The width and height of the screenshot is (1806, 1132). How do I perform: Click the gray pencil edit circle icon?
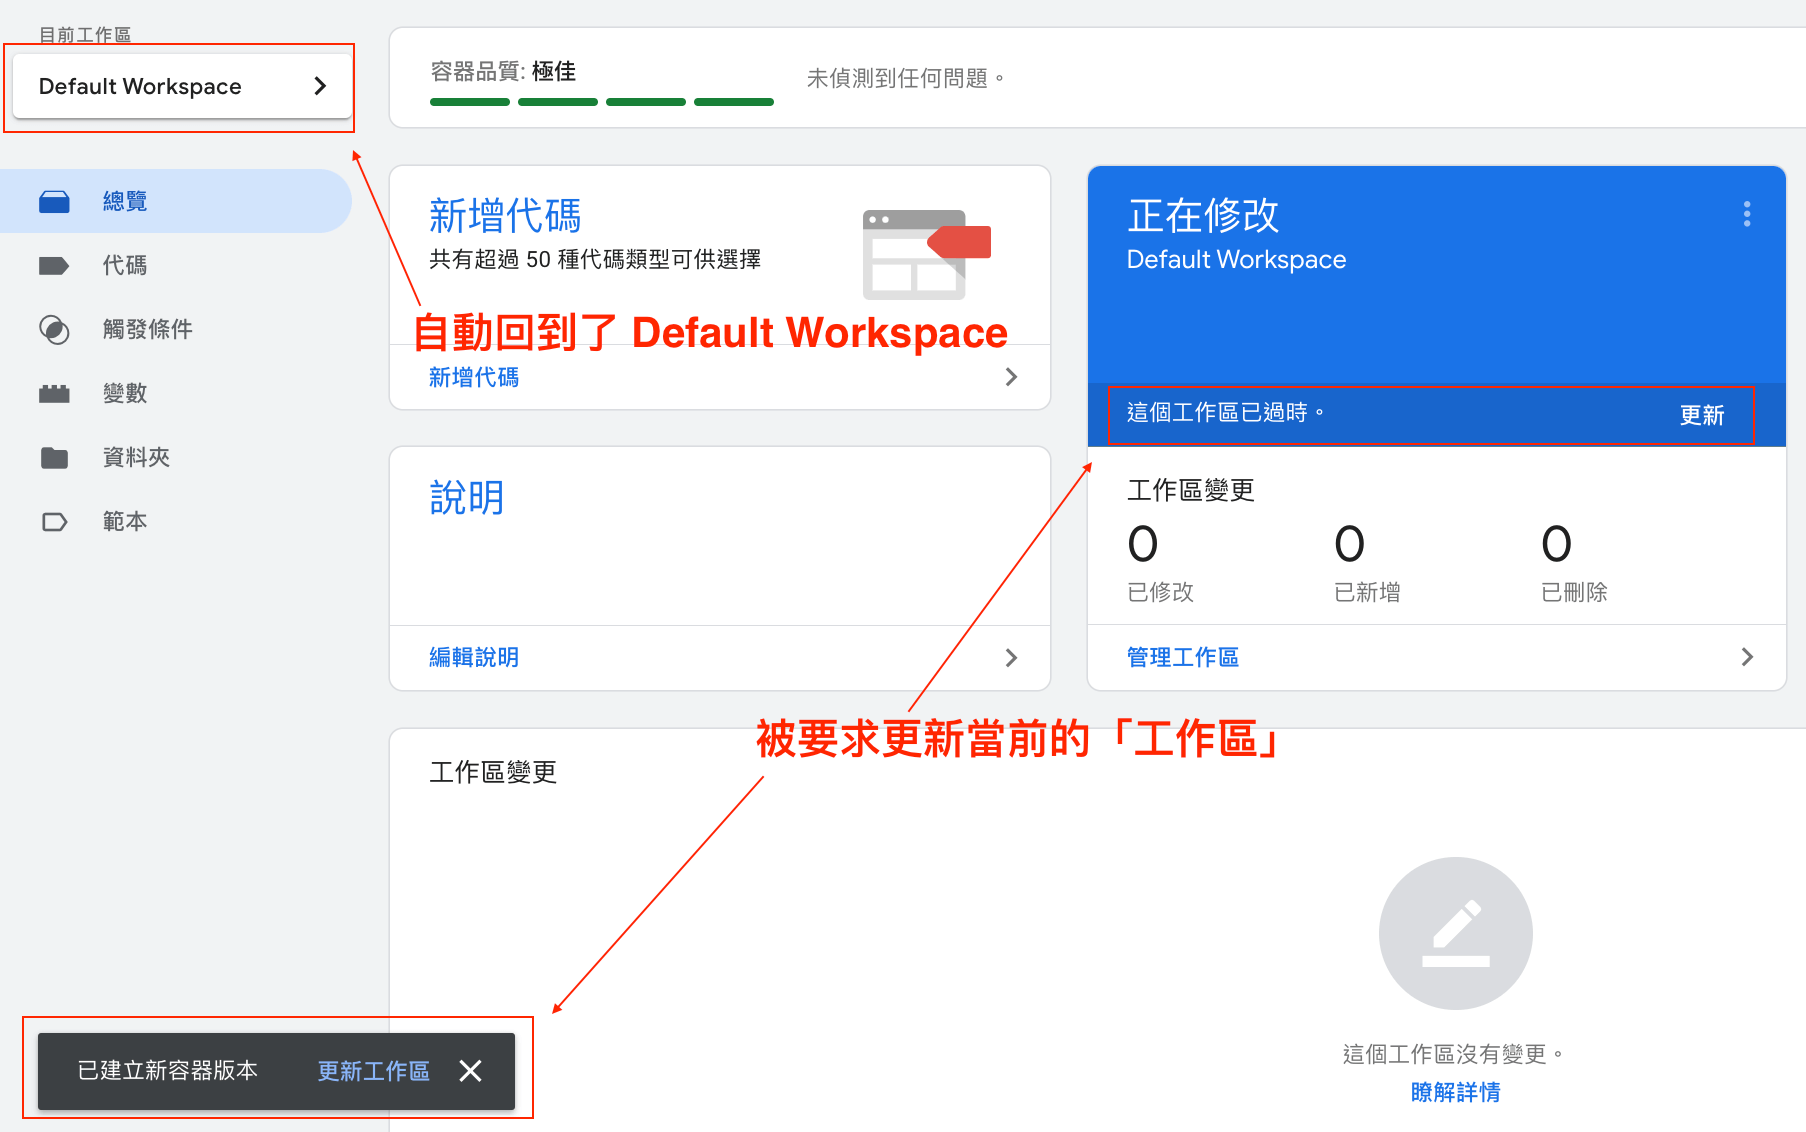[x=1455, y=933]
